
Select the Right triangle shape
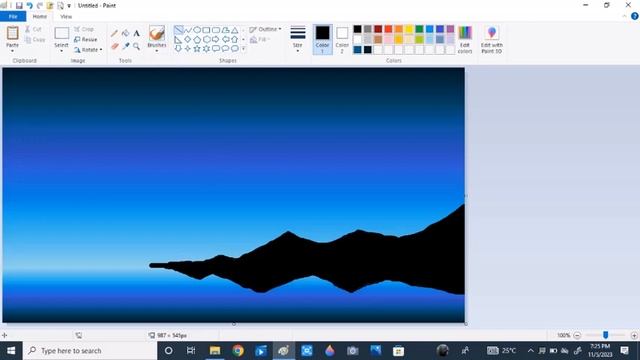178,40
